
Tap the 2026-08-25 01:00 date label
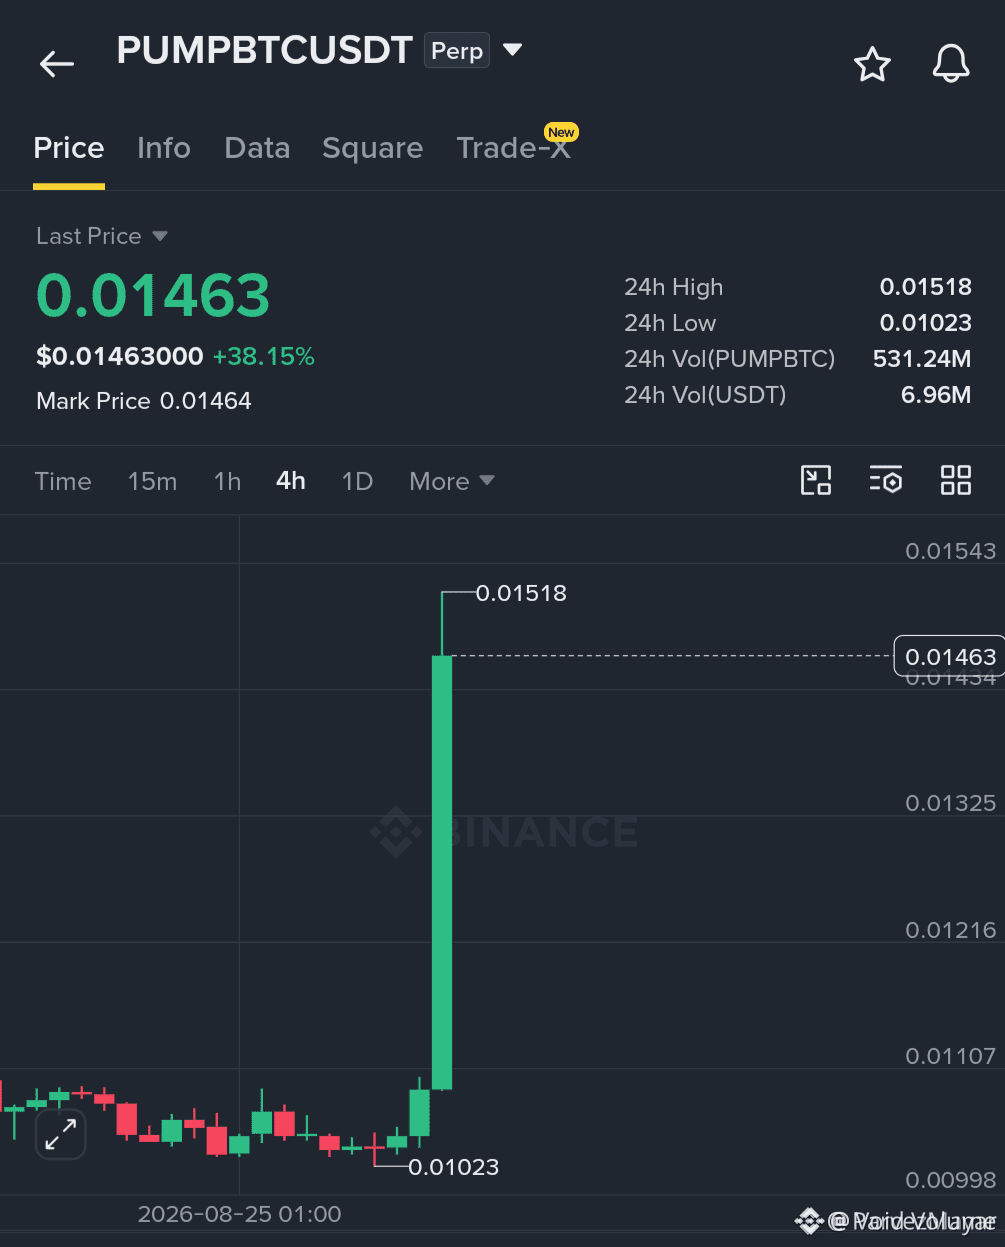click(x=239, y=1214)
